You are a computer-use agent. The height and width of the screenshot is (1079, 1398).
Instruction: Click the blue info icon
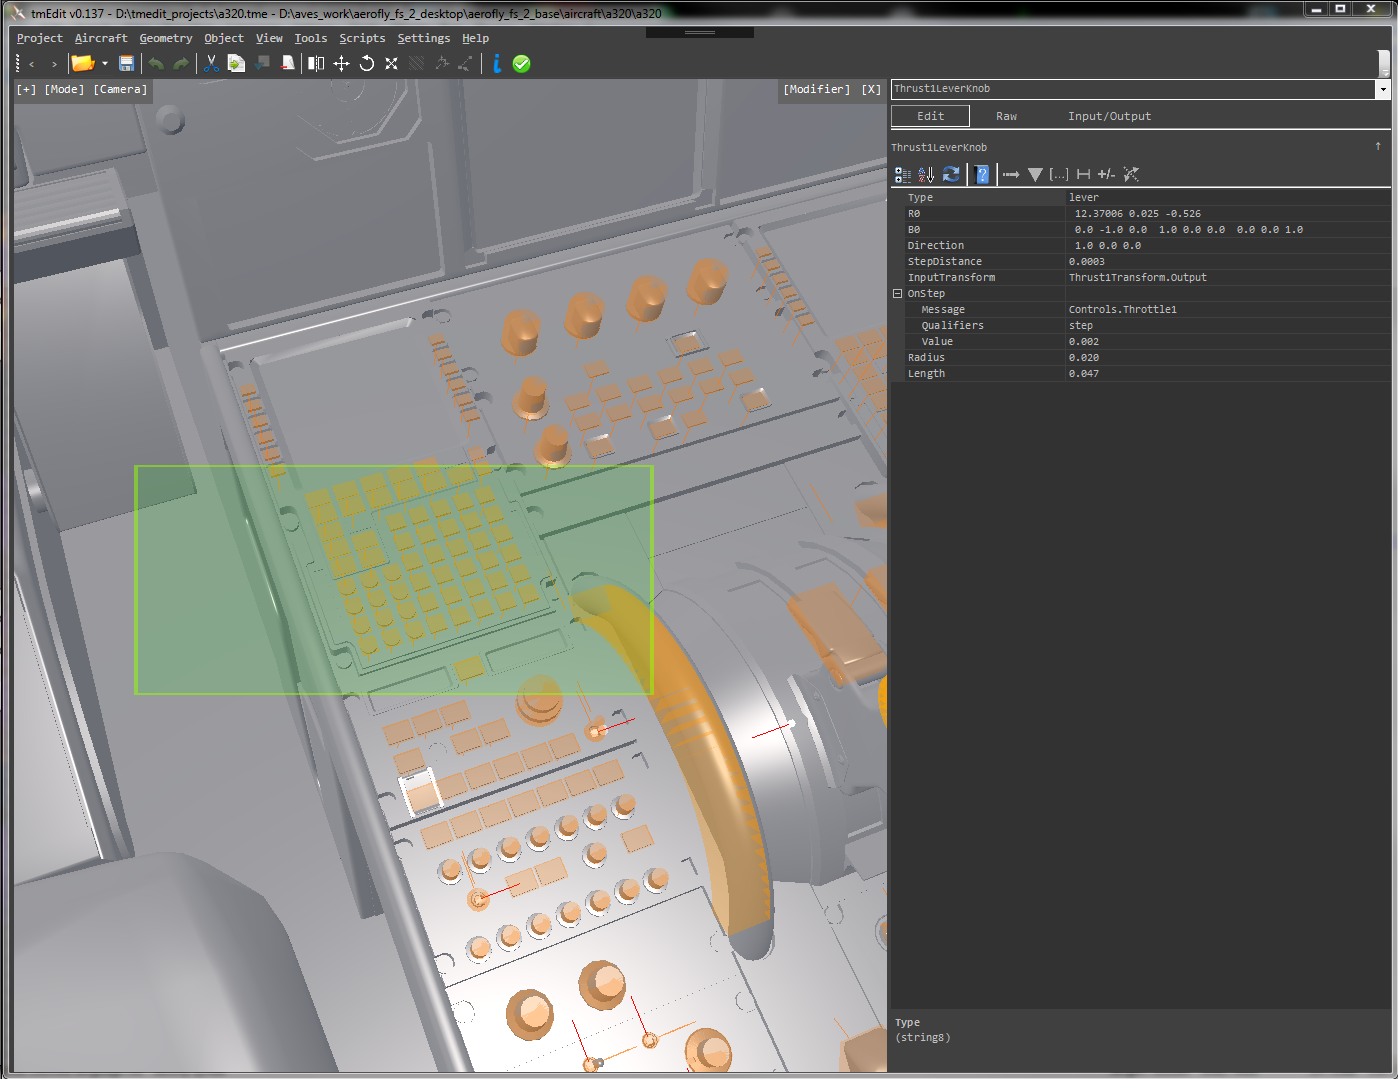coord(497,64)
